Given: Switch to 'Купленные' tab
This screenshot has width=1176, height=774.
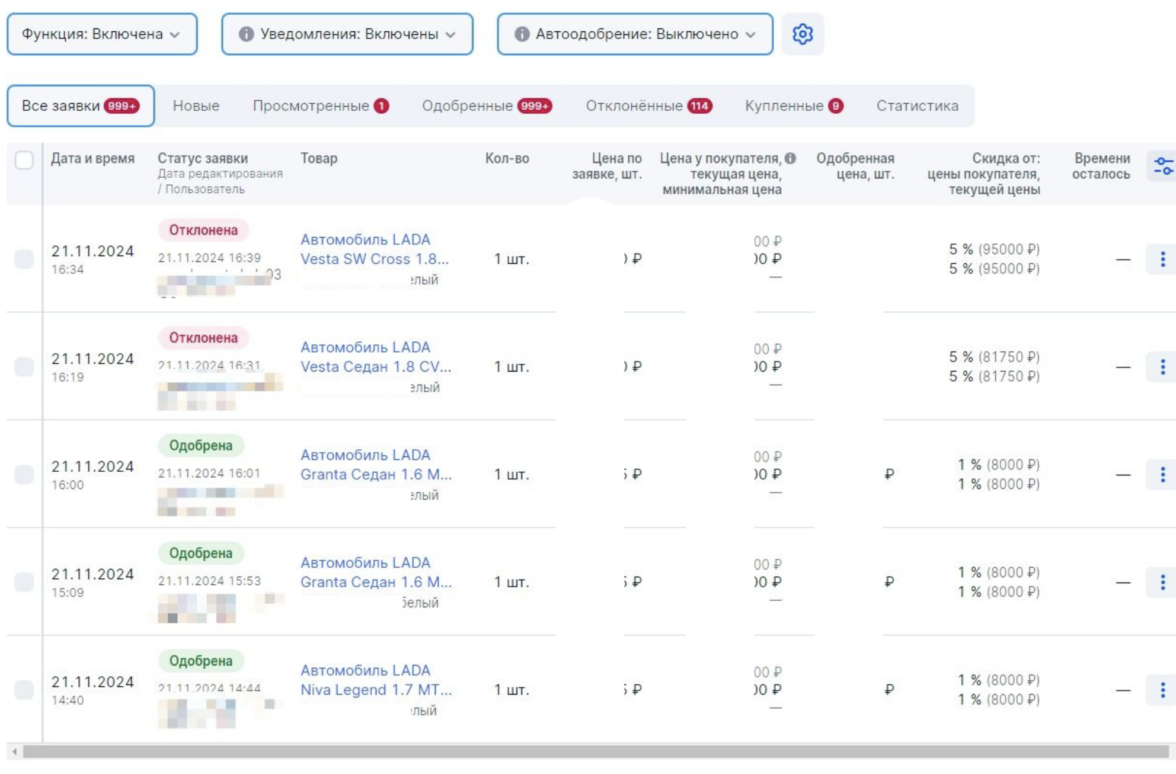Looking at the screenshot, I should click(793, 106).
